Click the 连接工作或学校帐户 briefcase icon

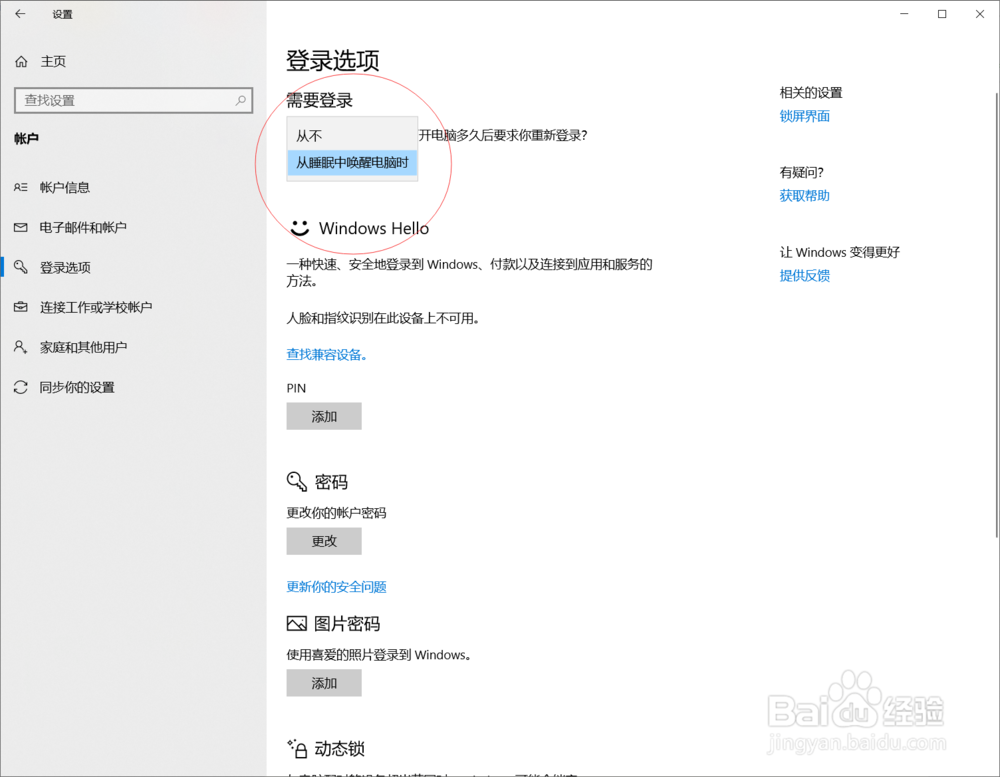[x=20, y=307]
